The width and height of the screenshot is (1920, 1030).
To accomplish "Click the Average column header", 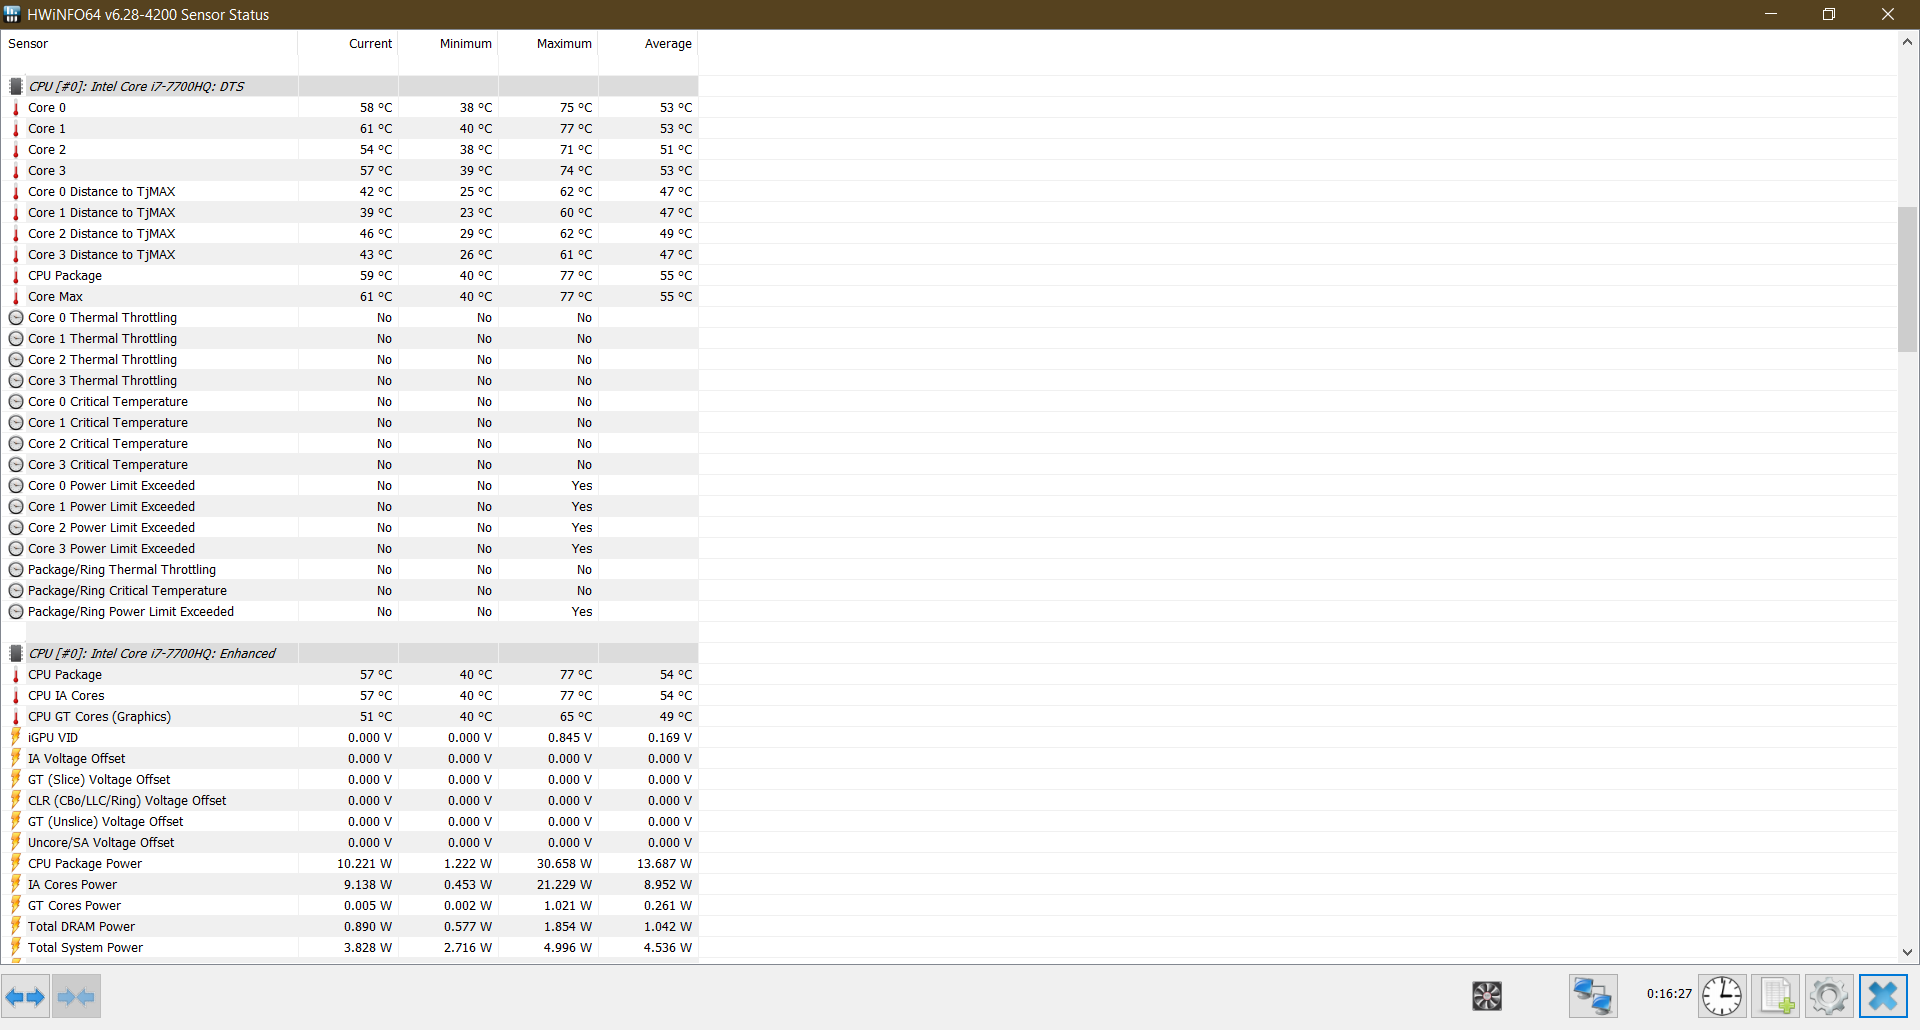I will (x=648, y=44).
